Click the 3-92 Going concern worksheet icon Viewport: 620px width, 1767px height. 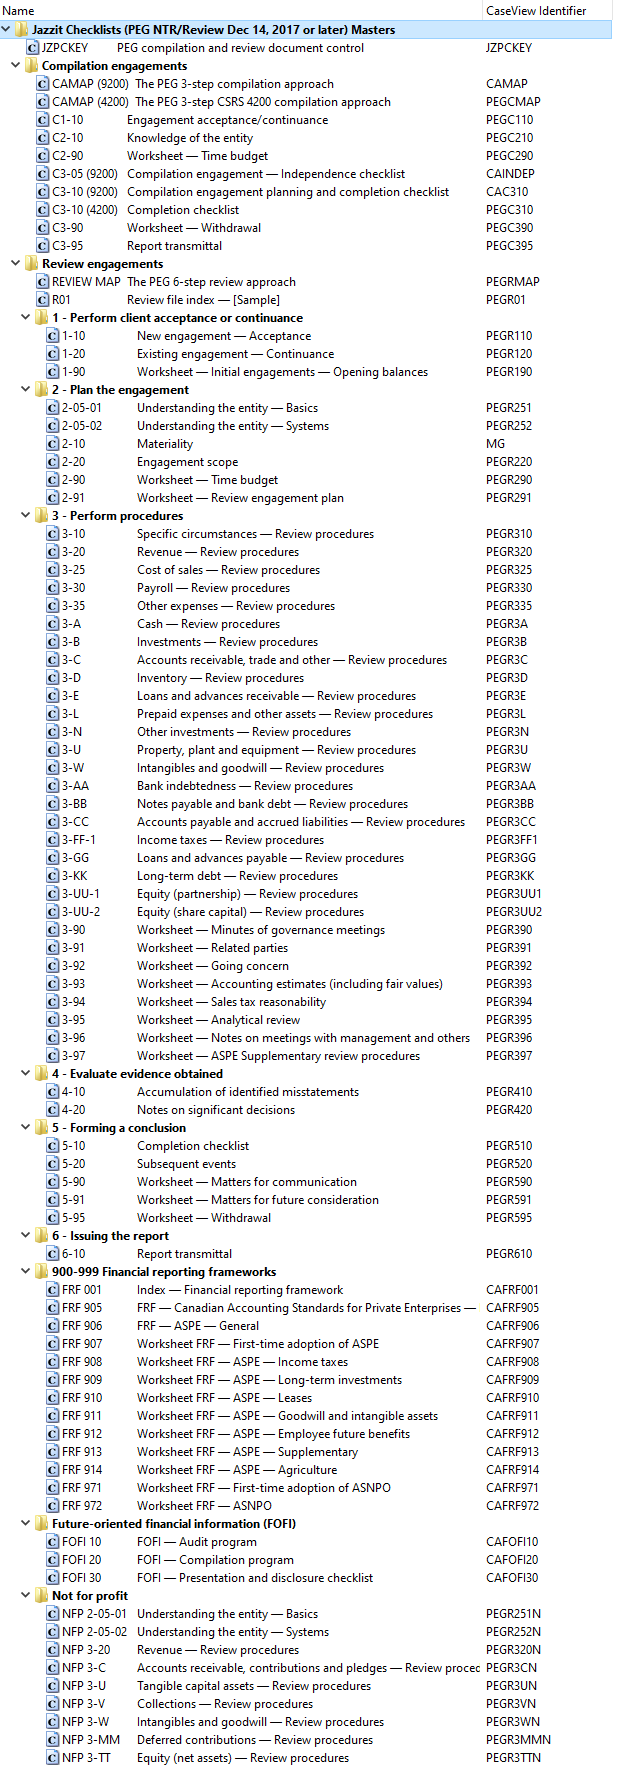(53, 966)
